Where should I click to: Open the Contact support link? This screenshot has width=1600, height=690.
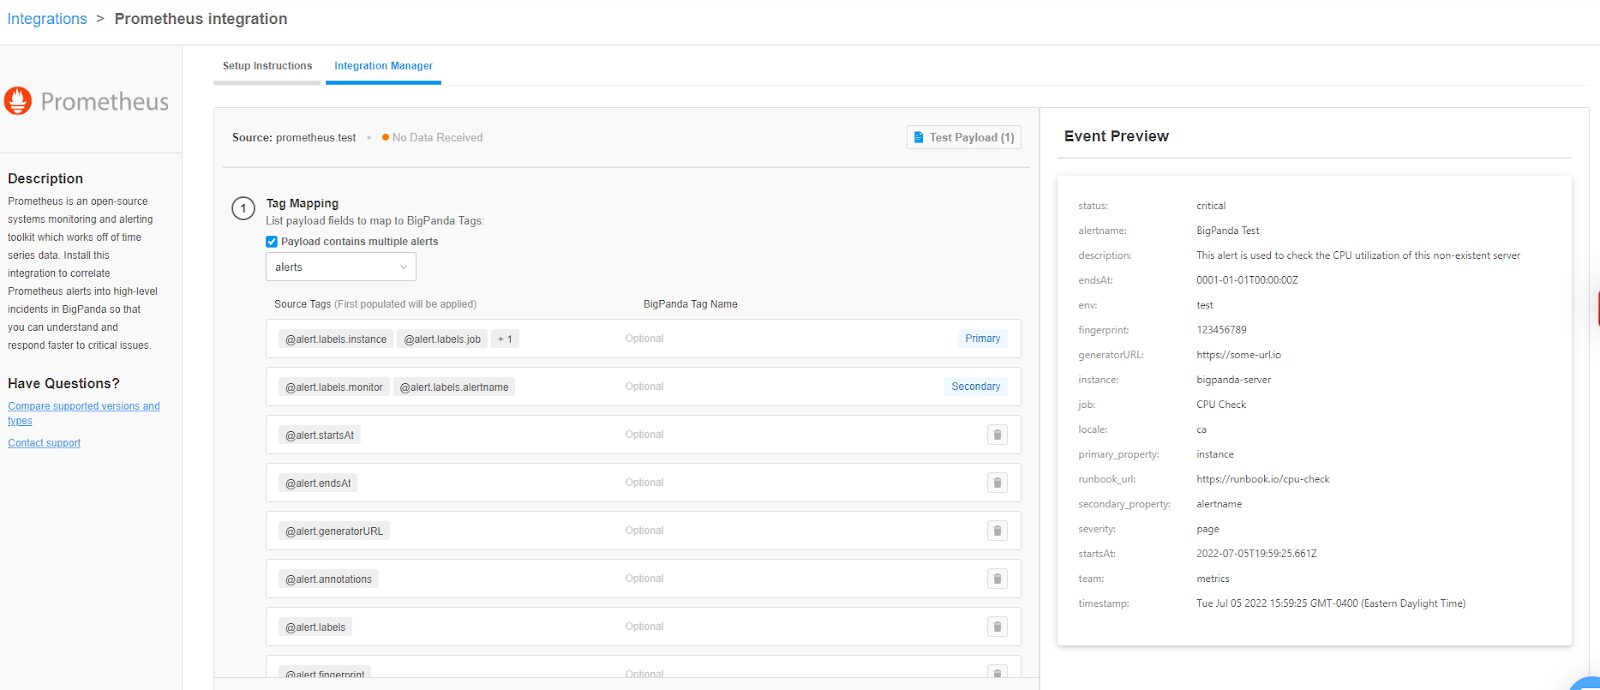(x=44, y=443)
